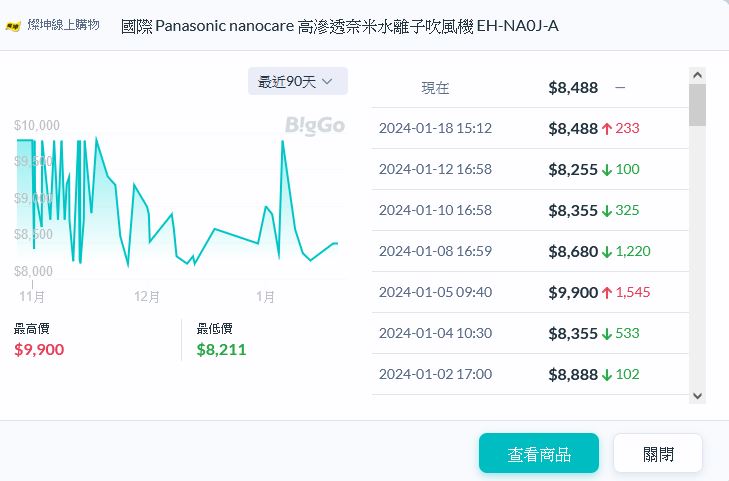Screen dimensions: 729x481
Task: Select the 2024-01-12 16:58 price row
Action: [530, 169]
